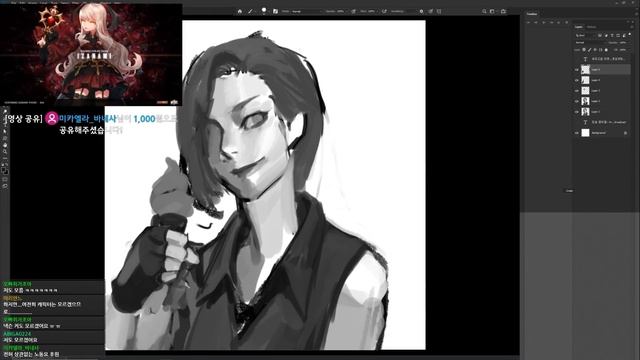Open Timeline playback settings gear
The height and width of the screenshot is (360, 640).
click(x=567, y=22)
